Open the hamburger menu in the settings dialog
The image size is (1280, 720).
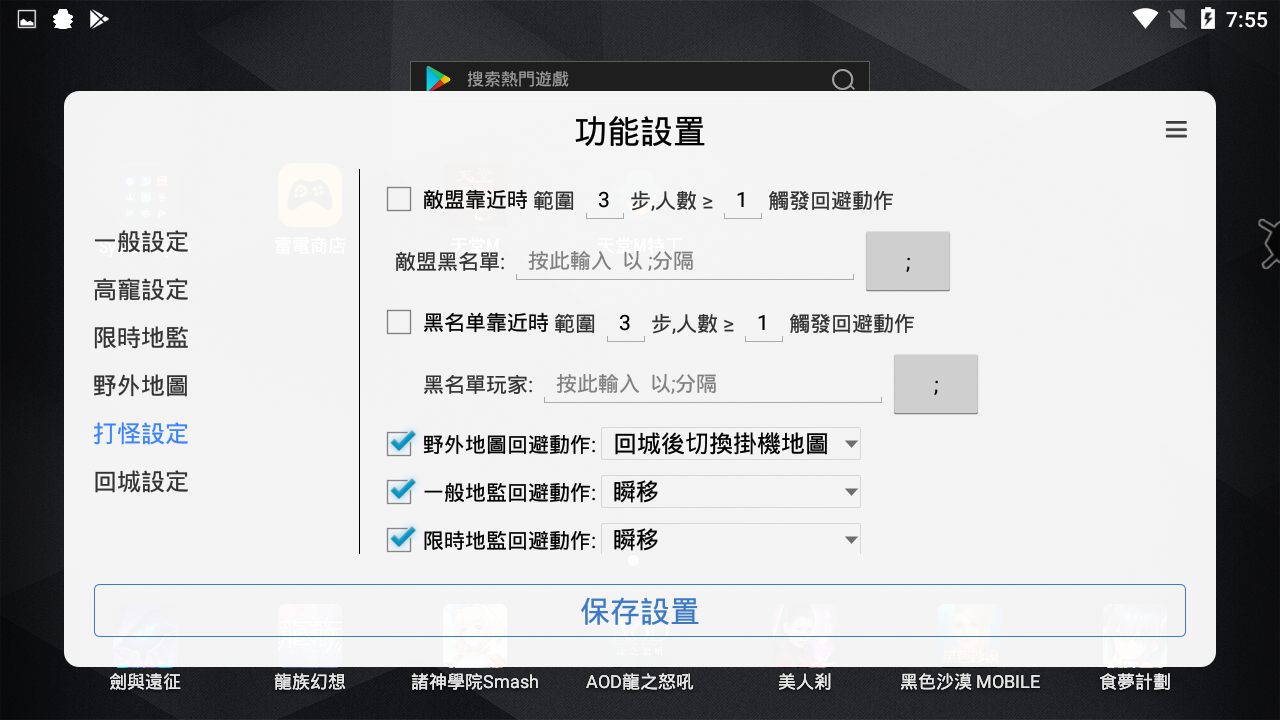tap(1176, 129)
